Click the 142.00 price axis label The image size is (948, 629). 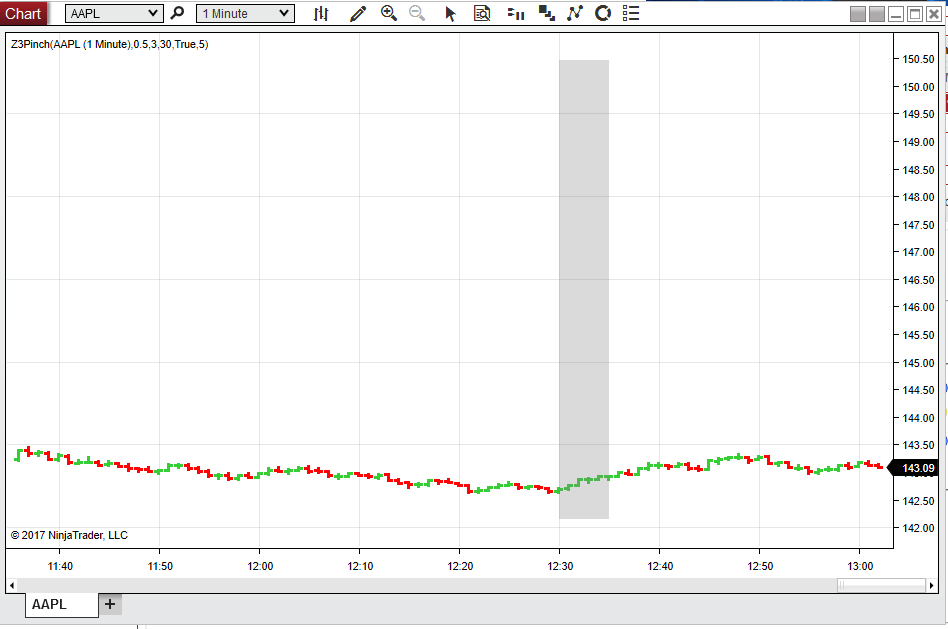tap(918, 528)
